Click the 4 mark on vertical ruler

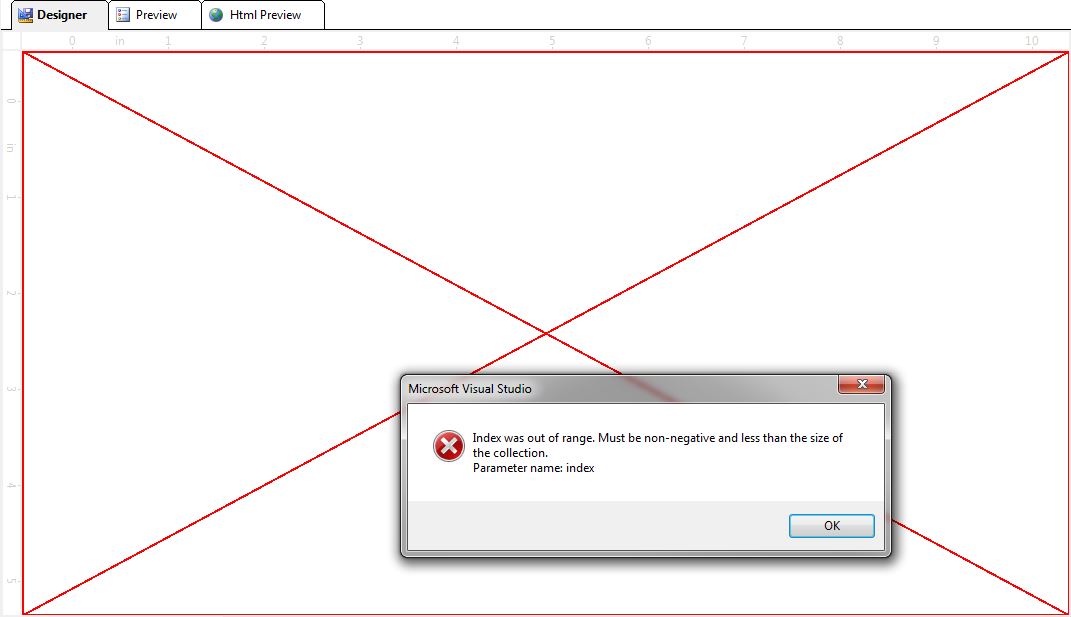point(11,484)
